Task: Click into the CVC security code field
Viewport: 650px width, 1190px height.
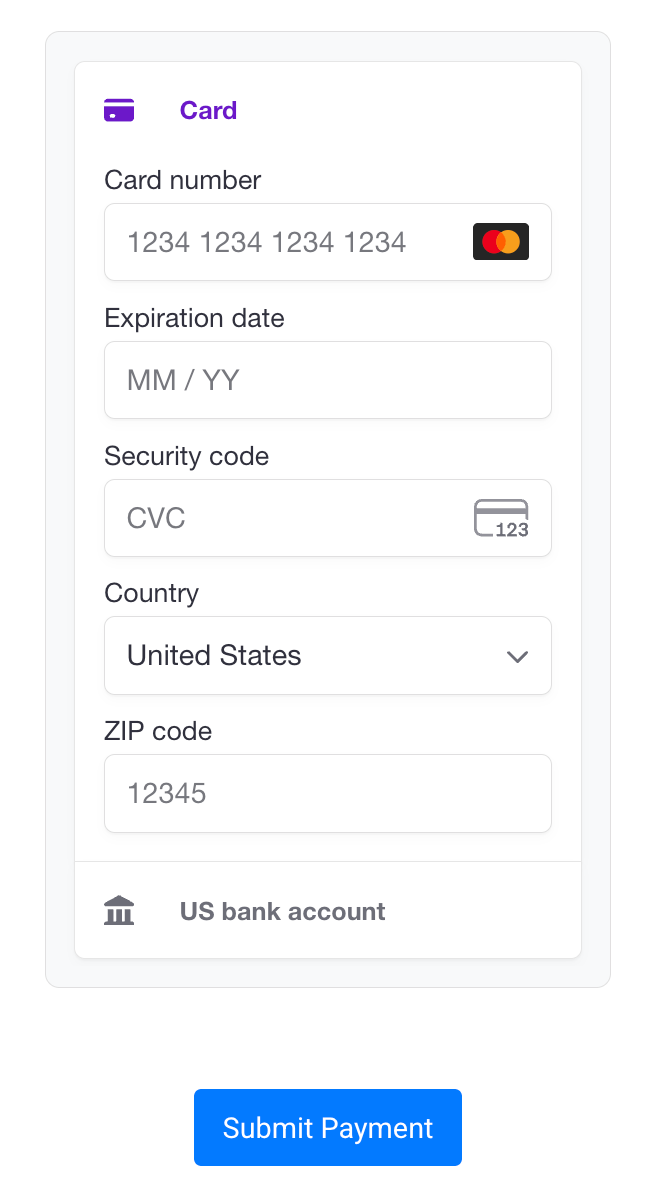Action: (x=290, y=518)
